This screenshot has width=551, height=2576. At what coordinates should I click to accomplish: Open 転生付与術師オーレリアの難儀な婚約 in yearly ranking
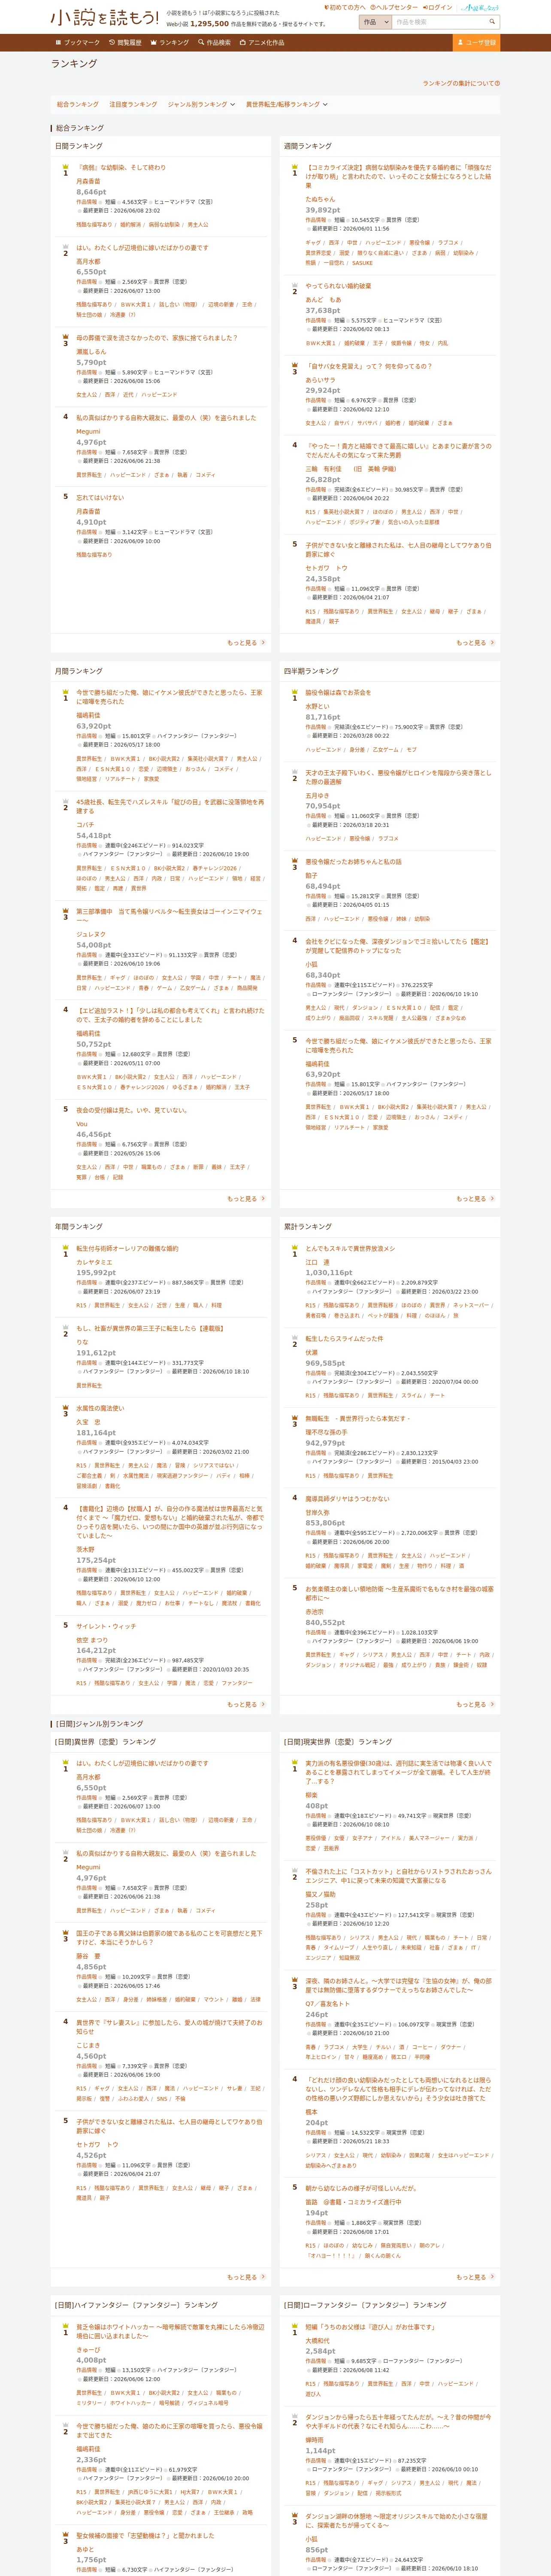[128, 1248]
